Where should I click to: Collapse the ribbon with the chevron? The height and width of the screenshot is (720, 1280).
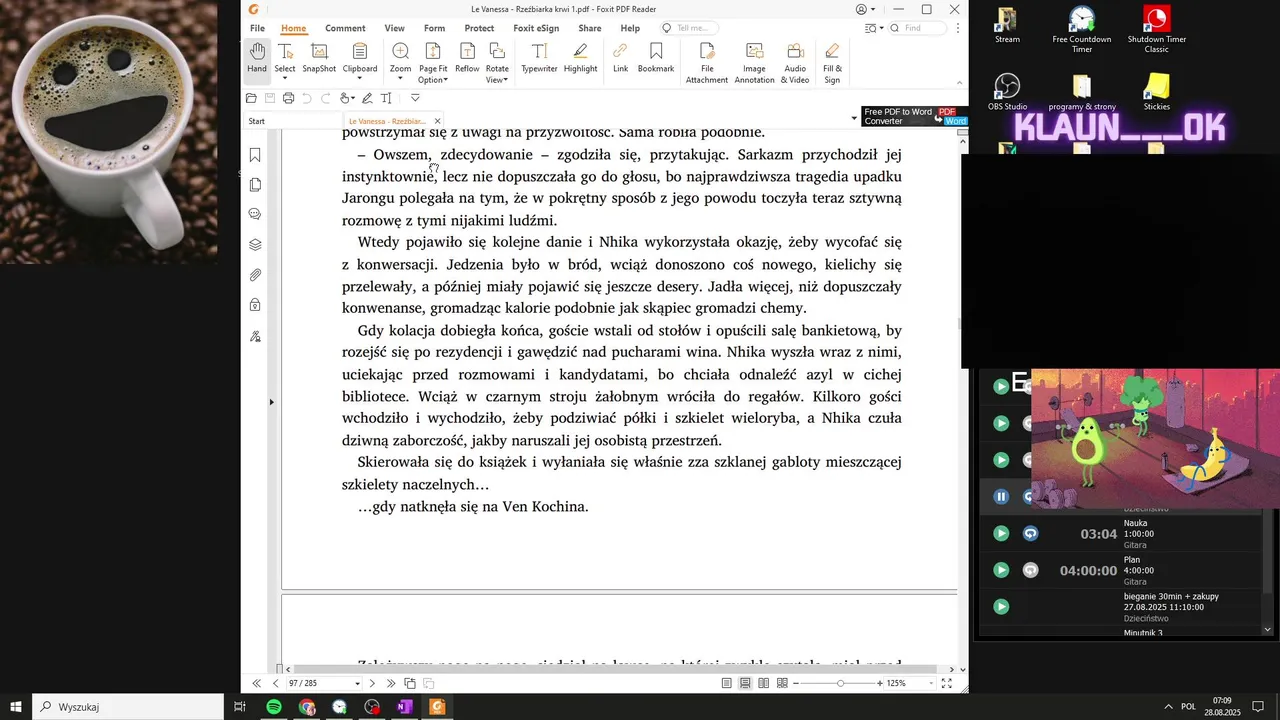tap(960, 83)
